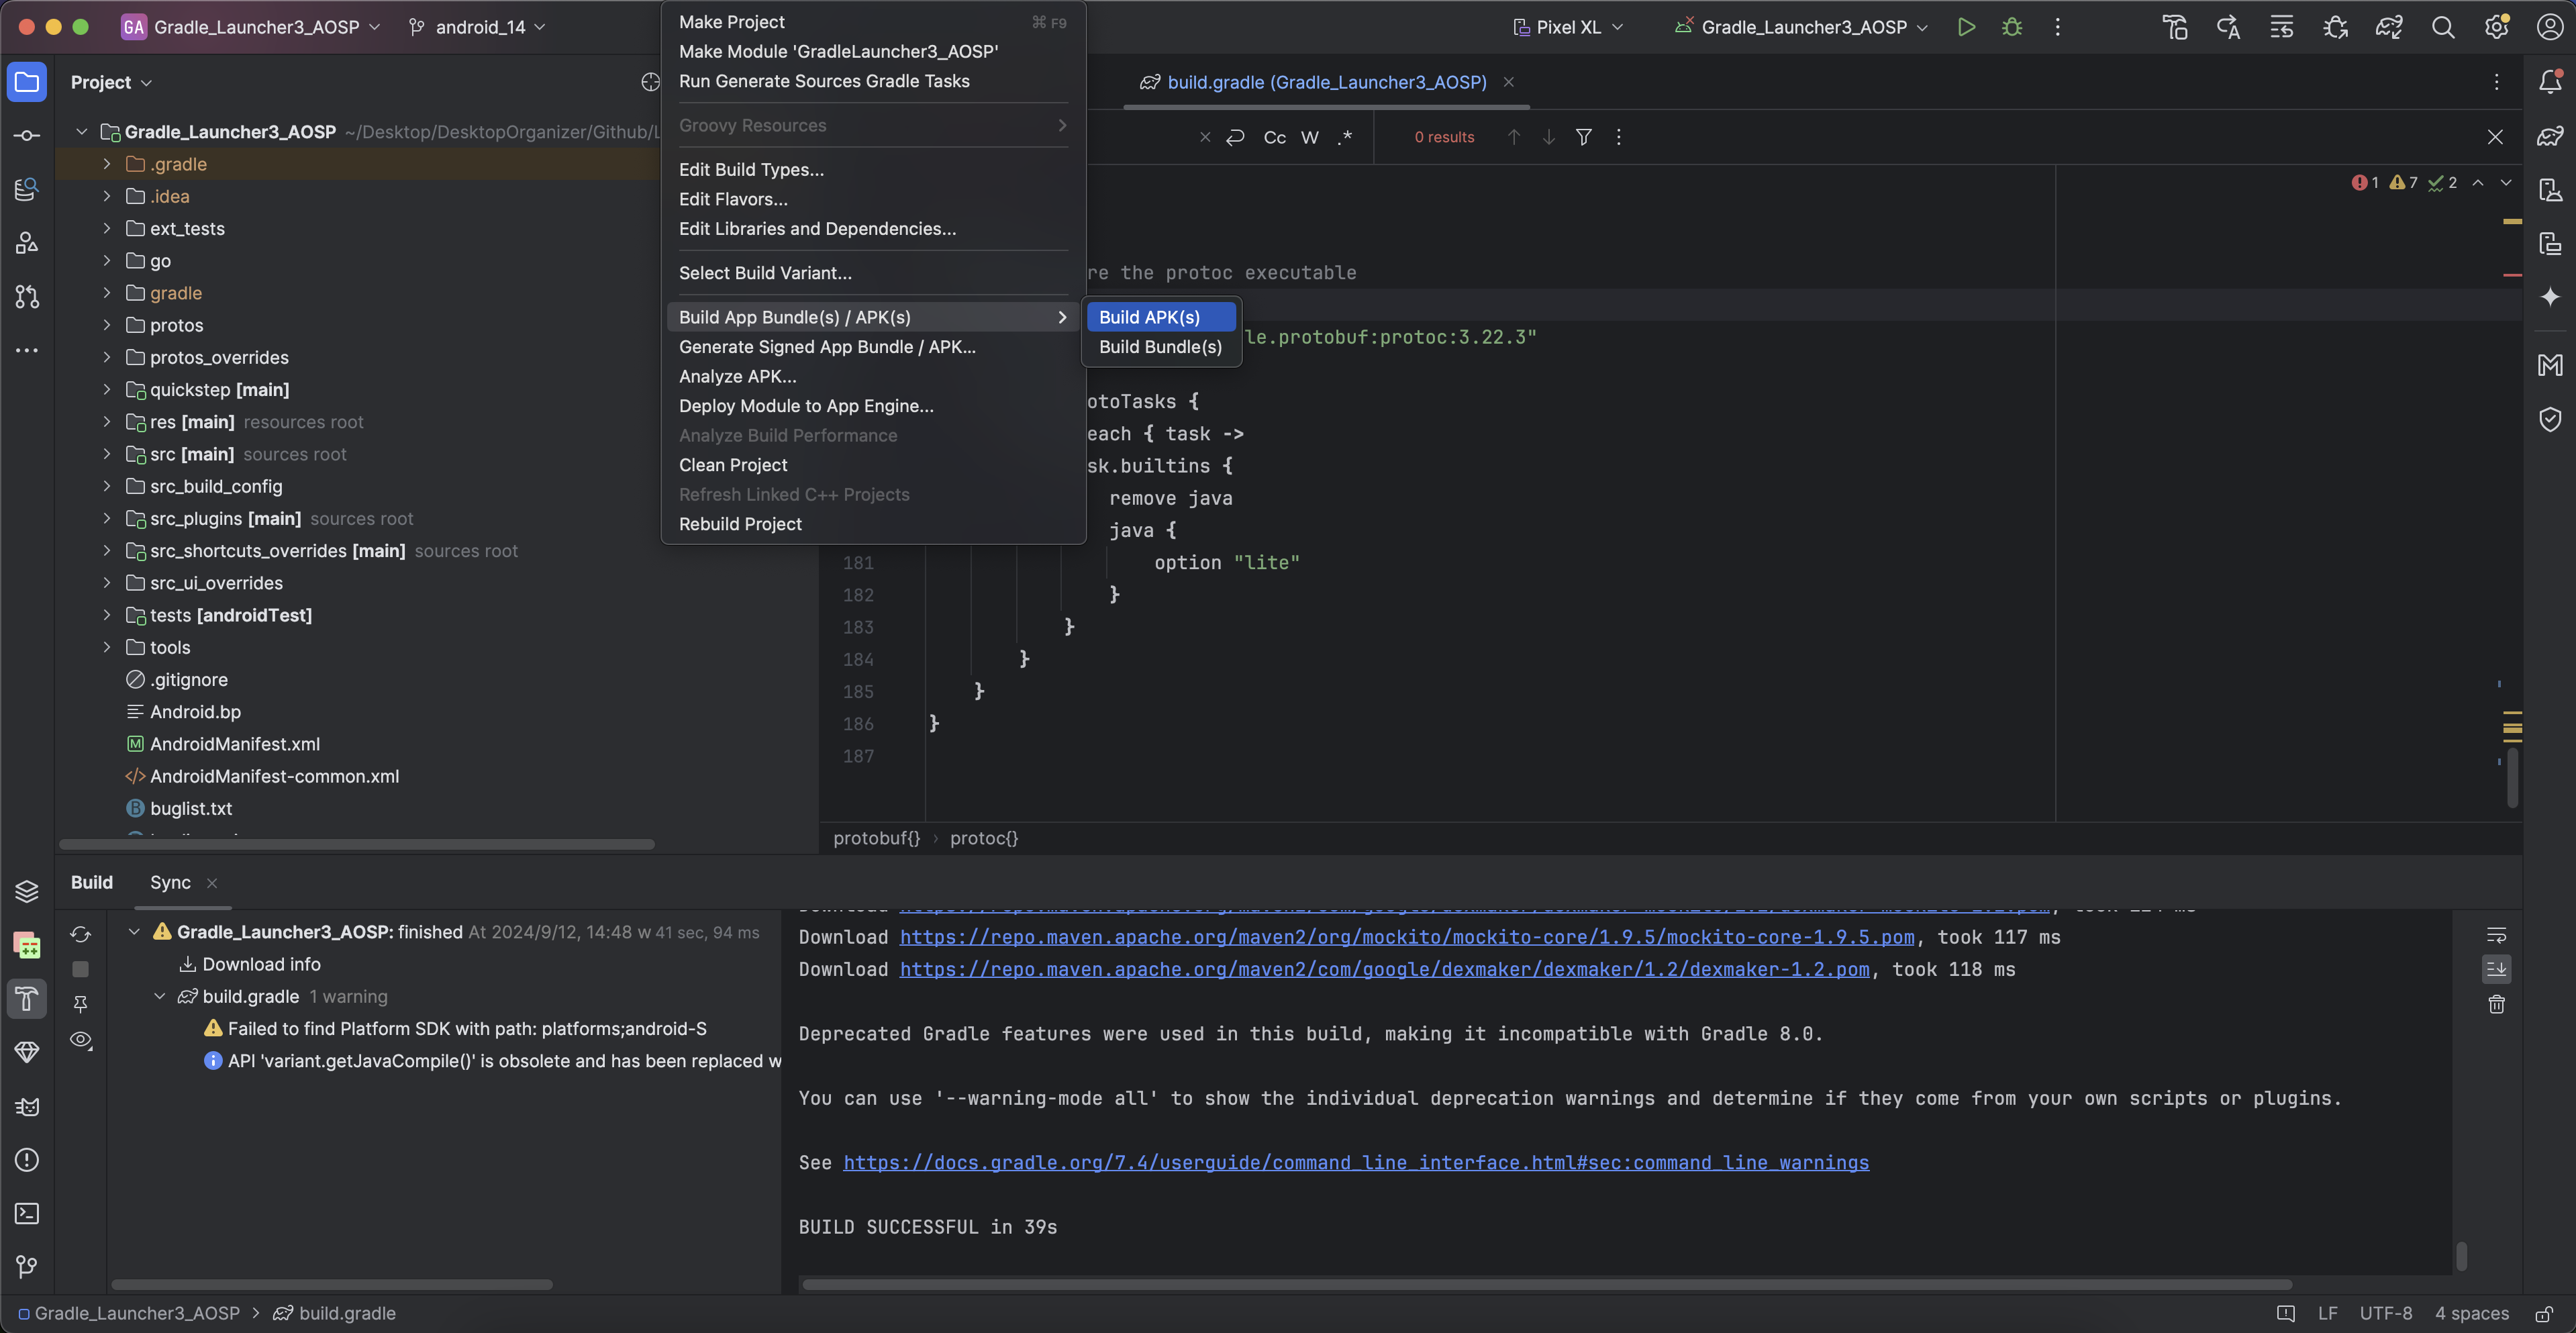Open Gradle command line warnings docs link

point(1356,1163)
